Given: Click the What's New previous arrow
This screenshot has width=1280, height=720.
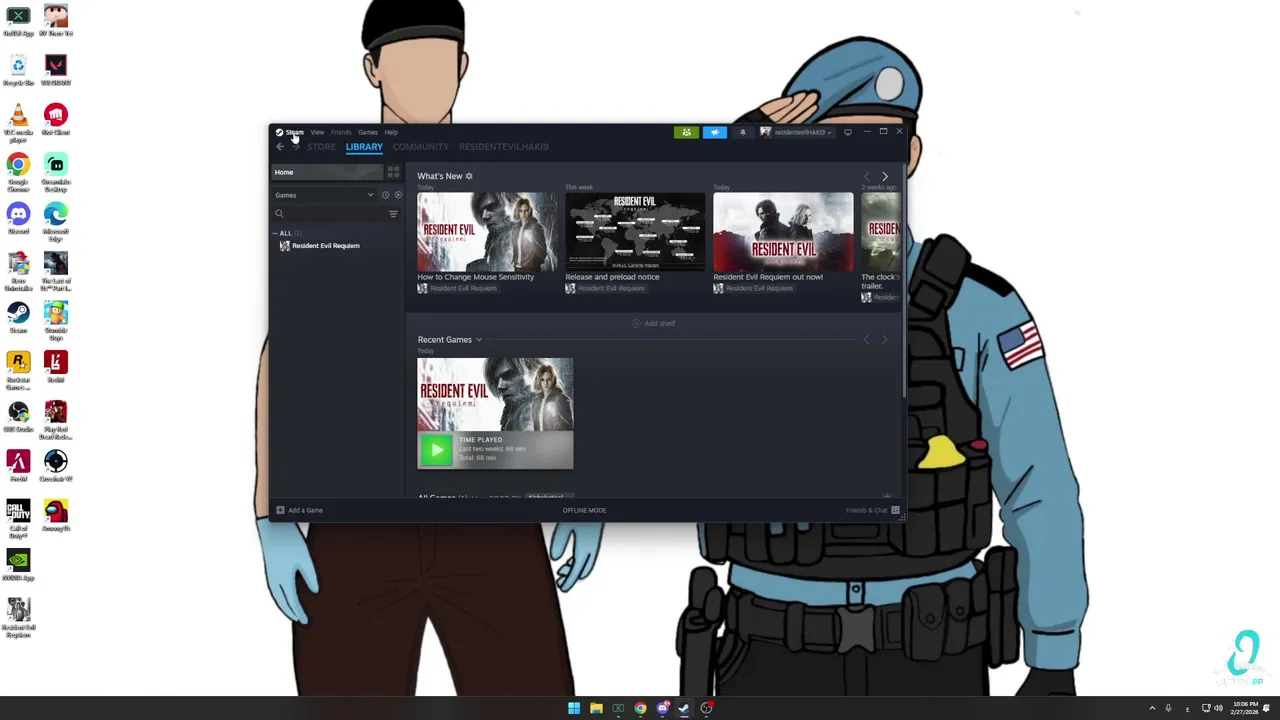Looking at the screenshot, I should click(x=867, y=177).
